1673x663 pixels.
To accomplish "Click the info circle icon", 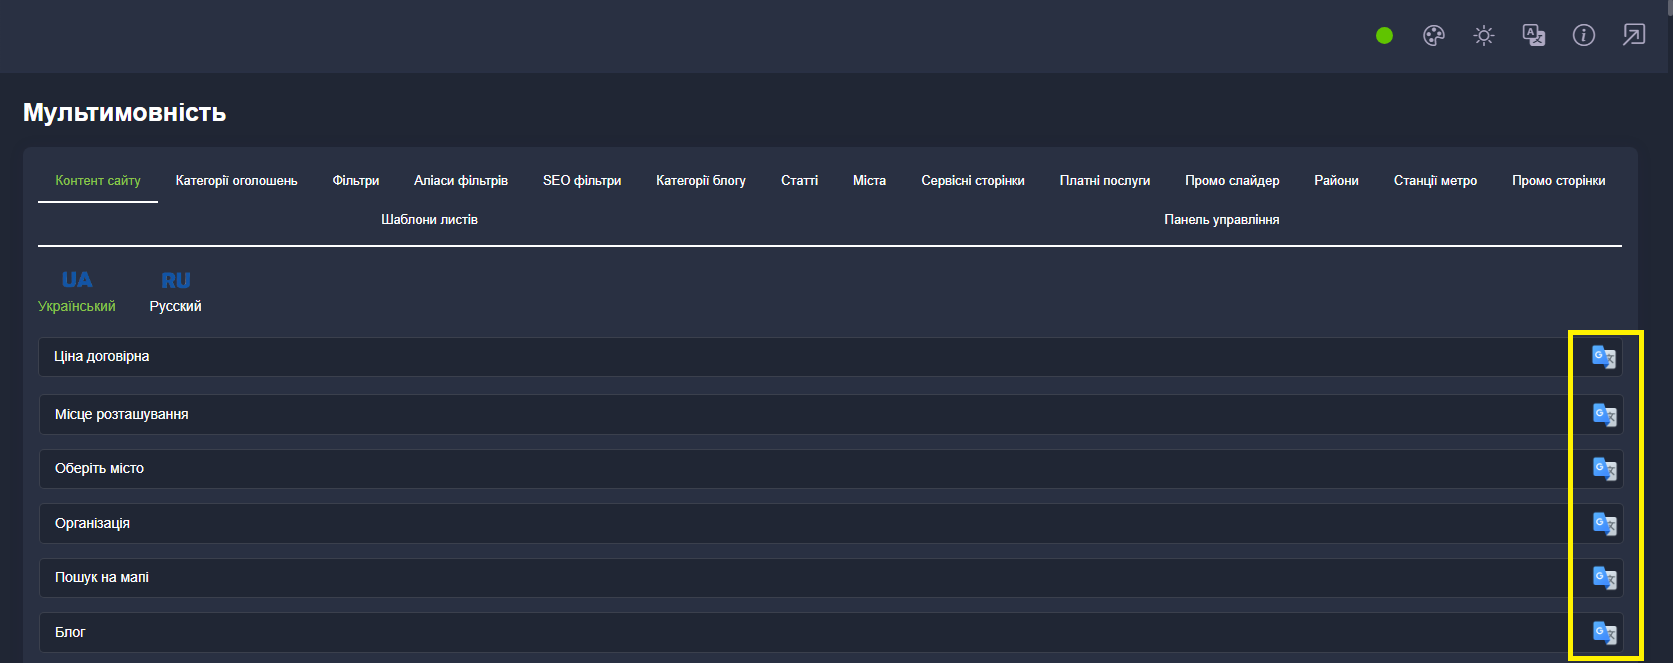I will coord(1583,36).
